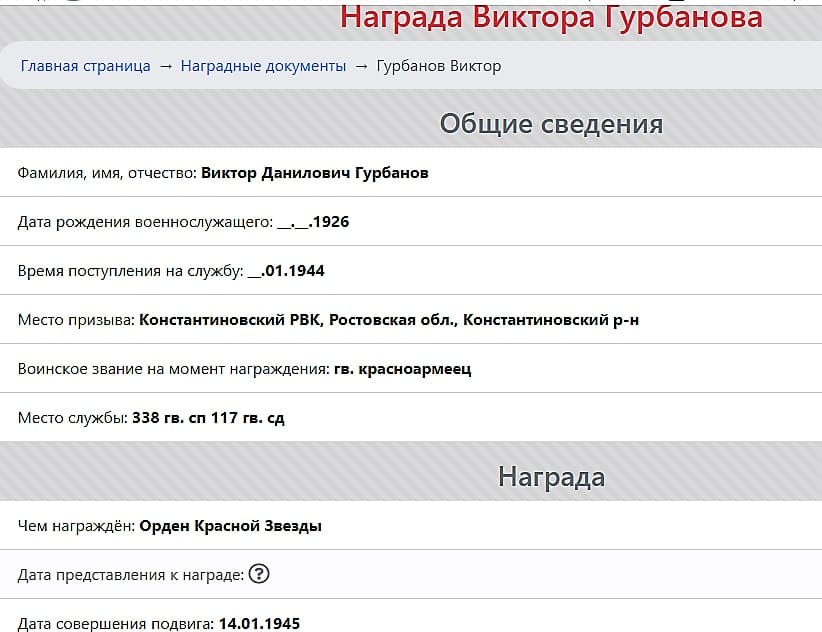The height and width of the screenshot is (632, 822).
Task: Select the unit 338 гв. сп 117 гв. сд
Action: [x=208, y=418]
